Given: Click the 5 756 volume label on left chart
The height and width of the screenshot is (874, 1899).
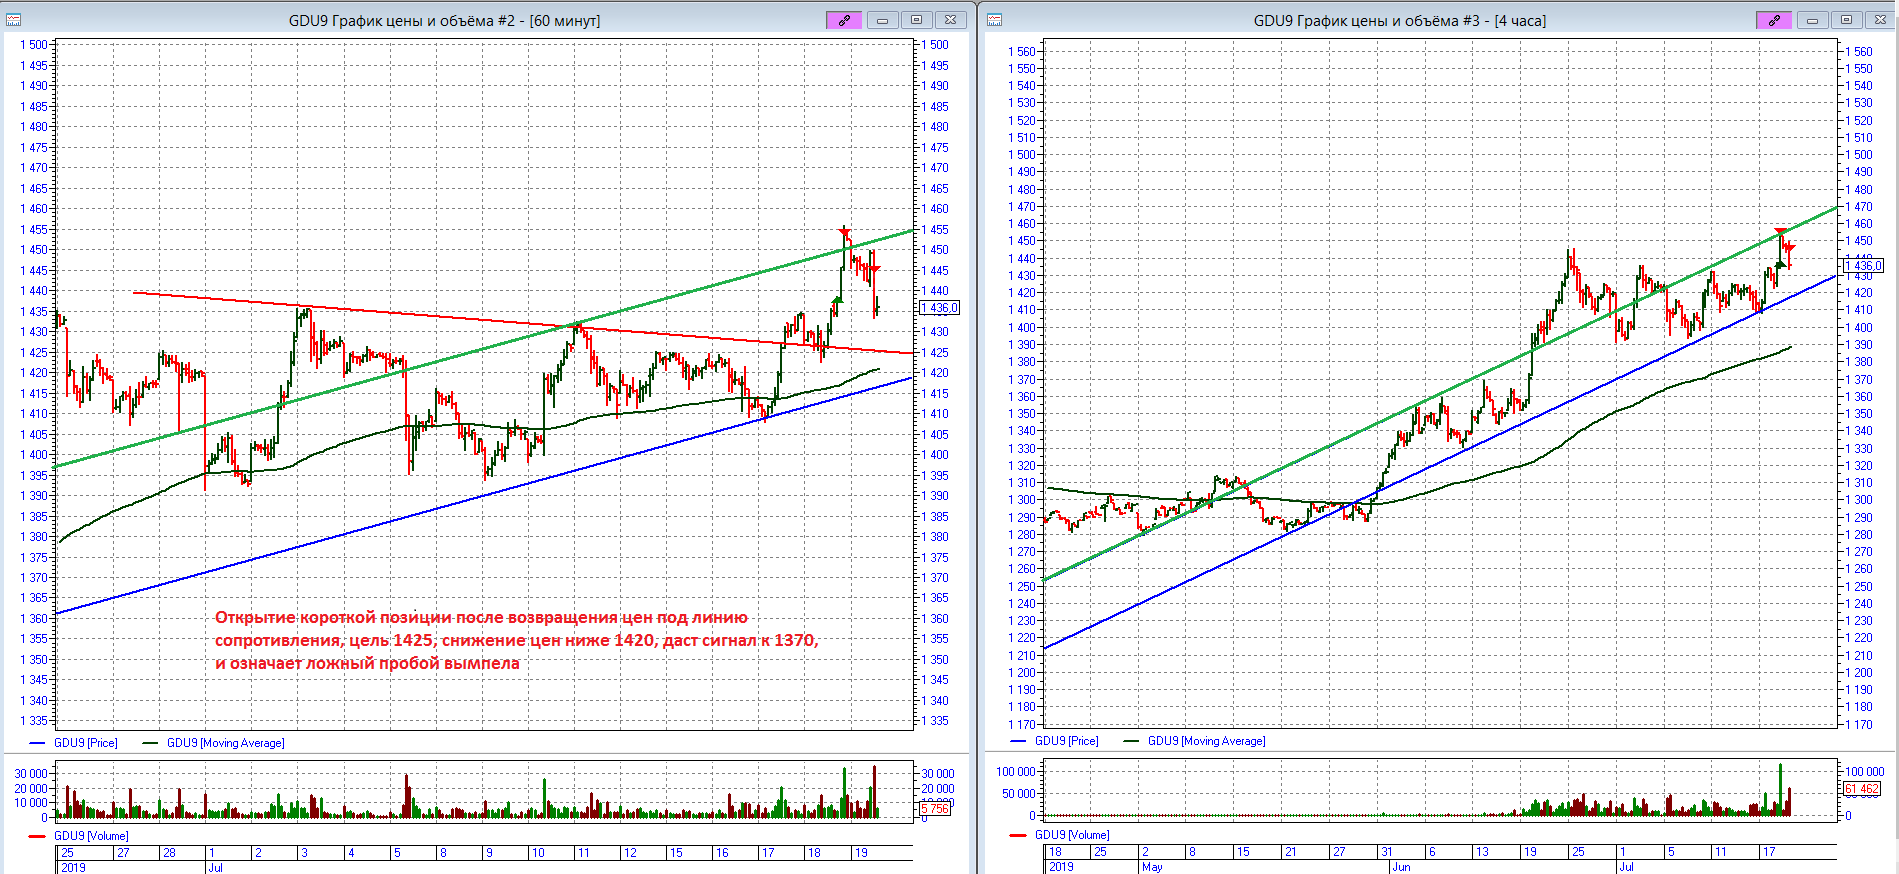Looking at the screenshot, I should 935,808.
